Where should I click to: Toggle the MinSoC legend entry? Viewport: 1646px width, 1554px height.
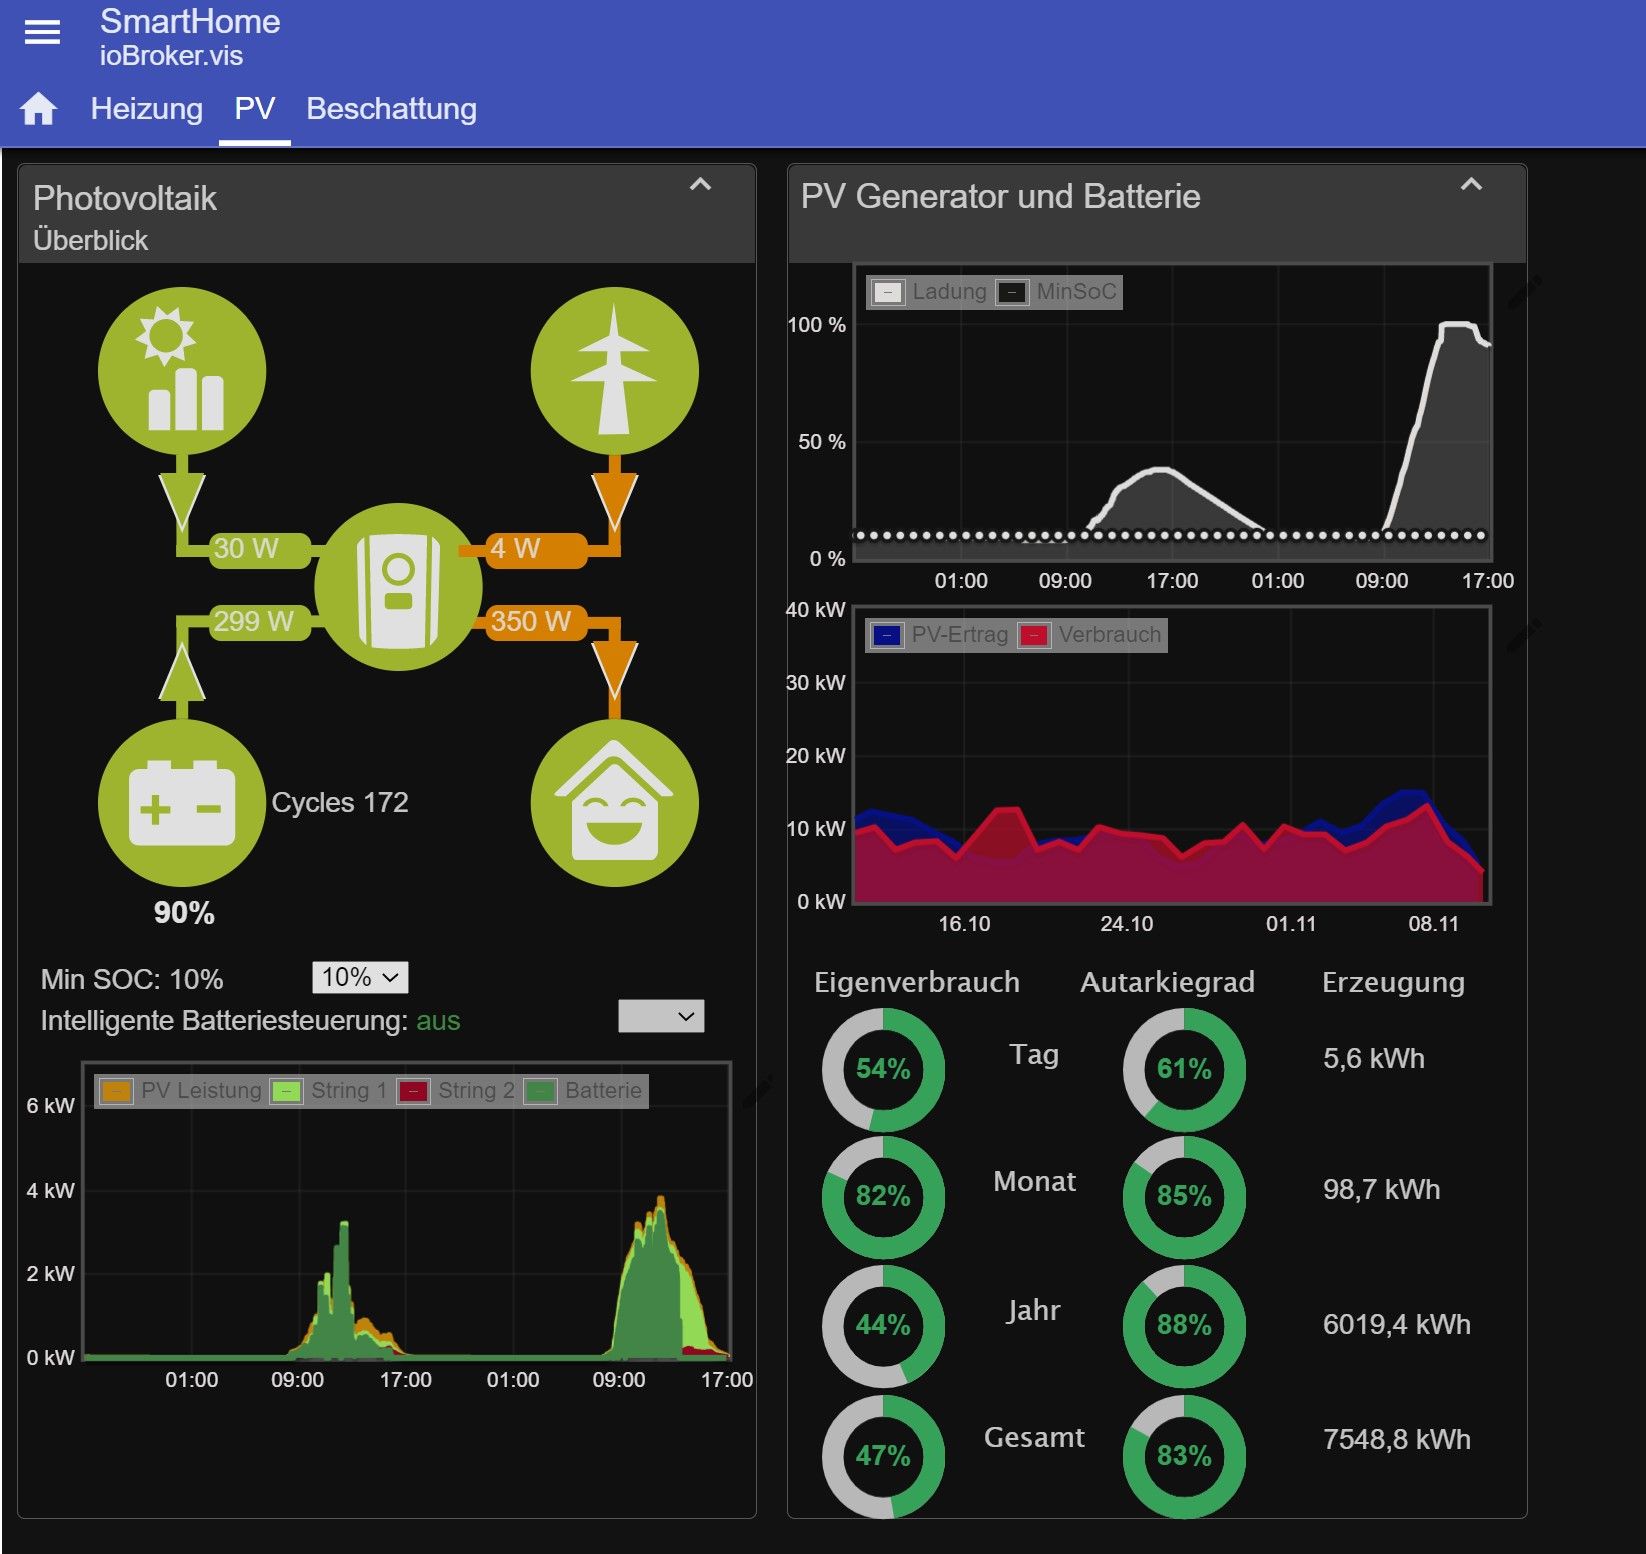click(x=1056, y=291)
